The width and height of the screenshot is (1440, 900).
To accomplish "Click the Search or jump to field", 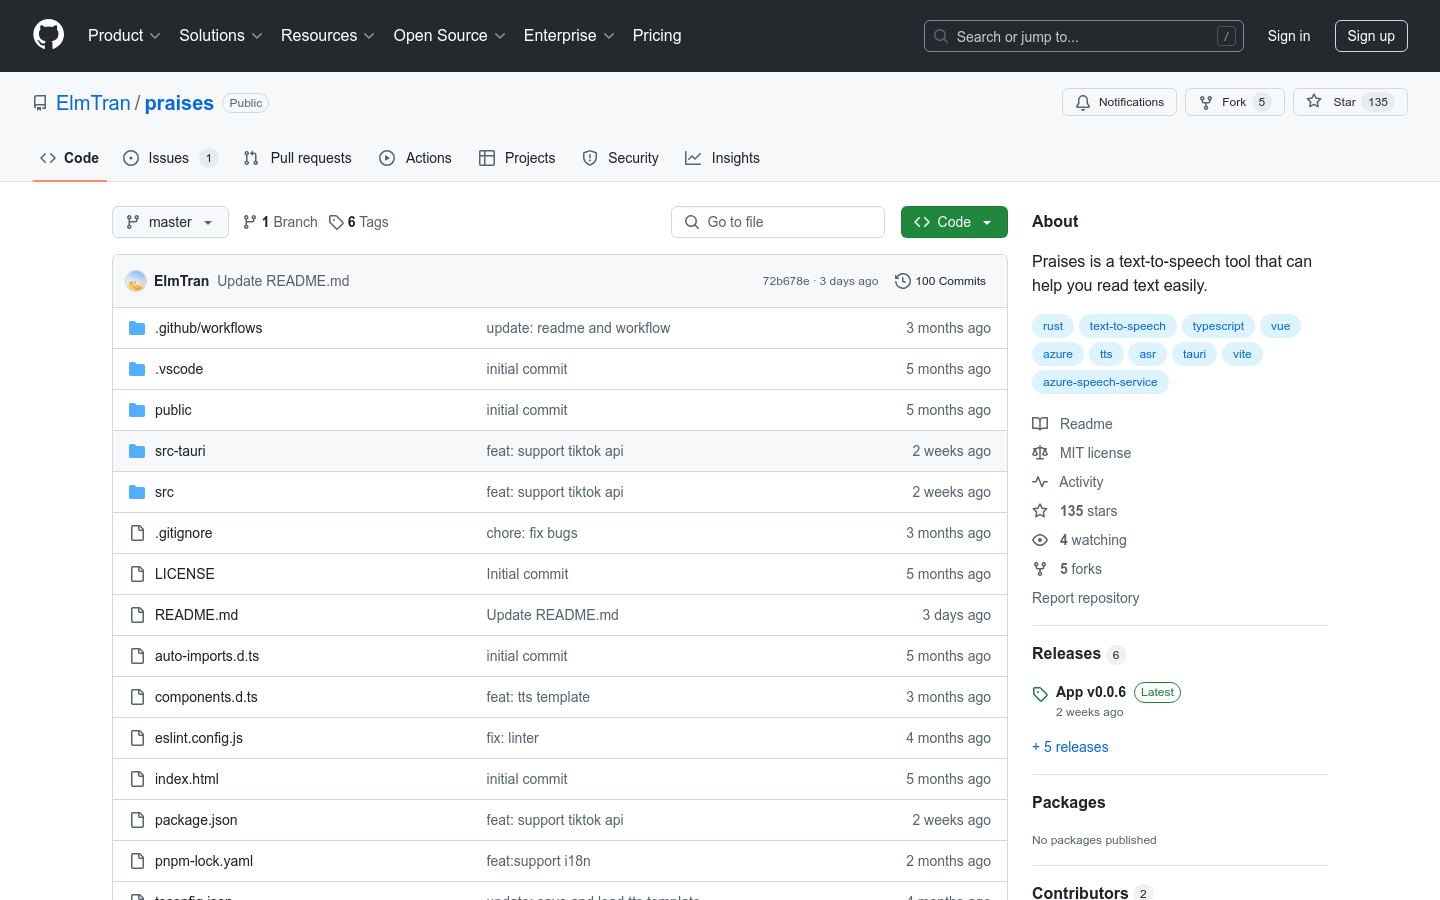I will [x=1084, y=36].
